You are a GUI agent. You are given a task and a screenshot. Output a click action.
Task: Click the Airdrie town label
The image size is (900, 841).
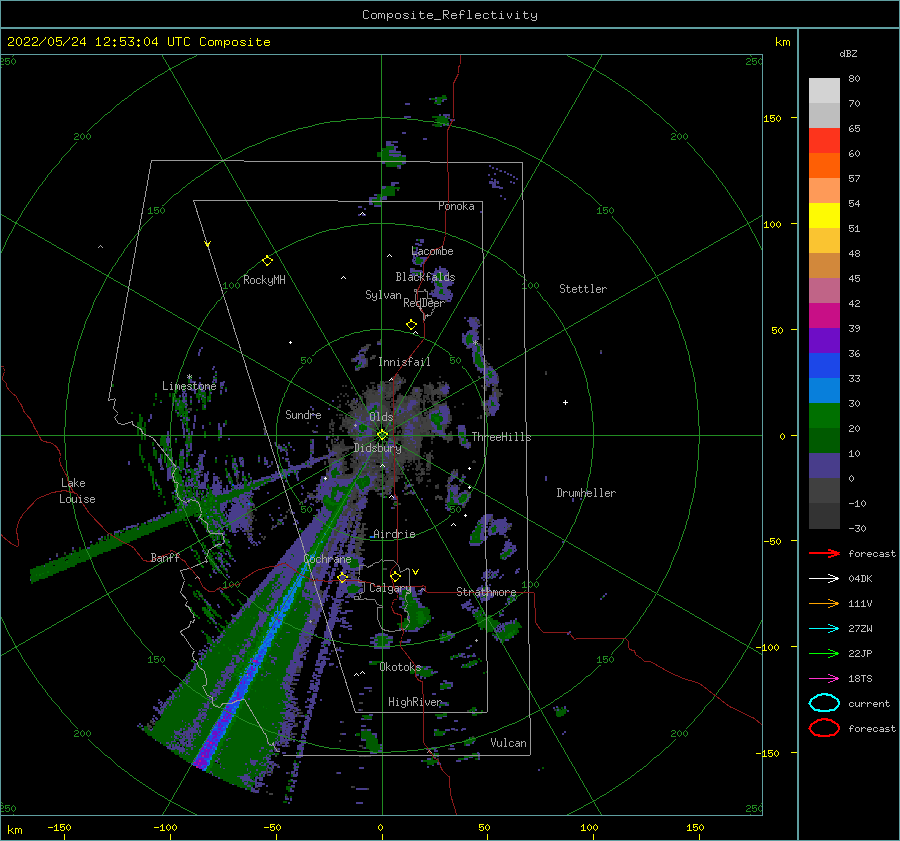[x=394, y=534]
